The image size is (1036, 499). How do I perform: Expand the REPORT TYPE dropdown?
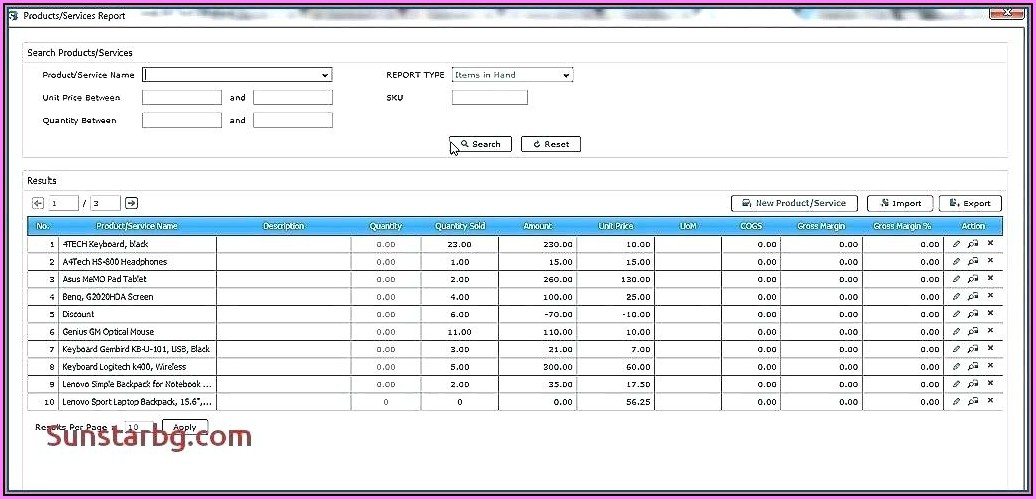coord(566,75)
